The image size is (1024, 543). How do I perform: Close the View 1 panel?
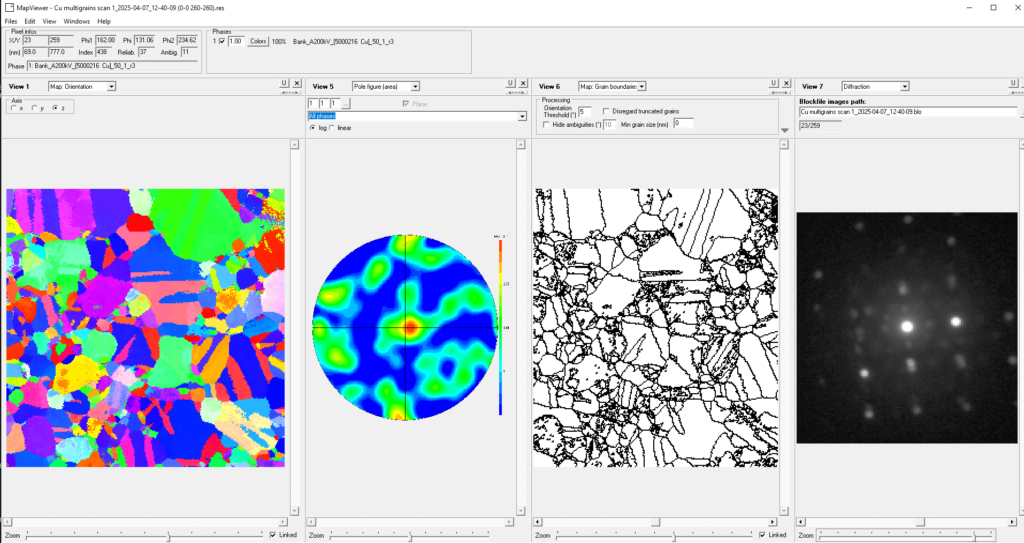tap(297, 83)
